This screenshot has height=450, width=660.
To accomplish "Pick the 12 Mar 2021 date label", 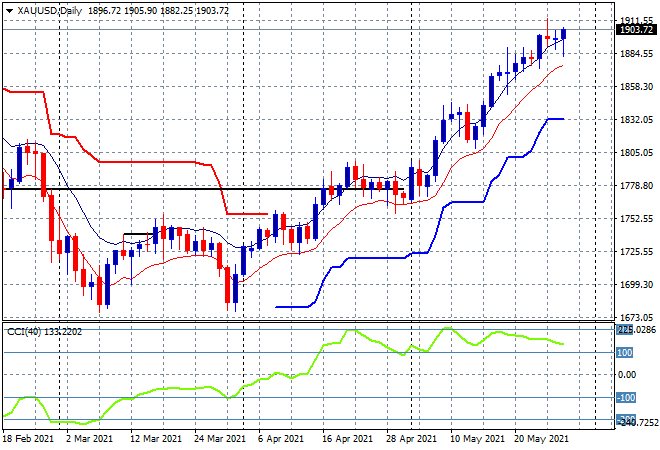I will pyautogui.click(x=156, y=439).
